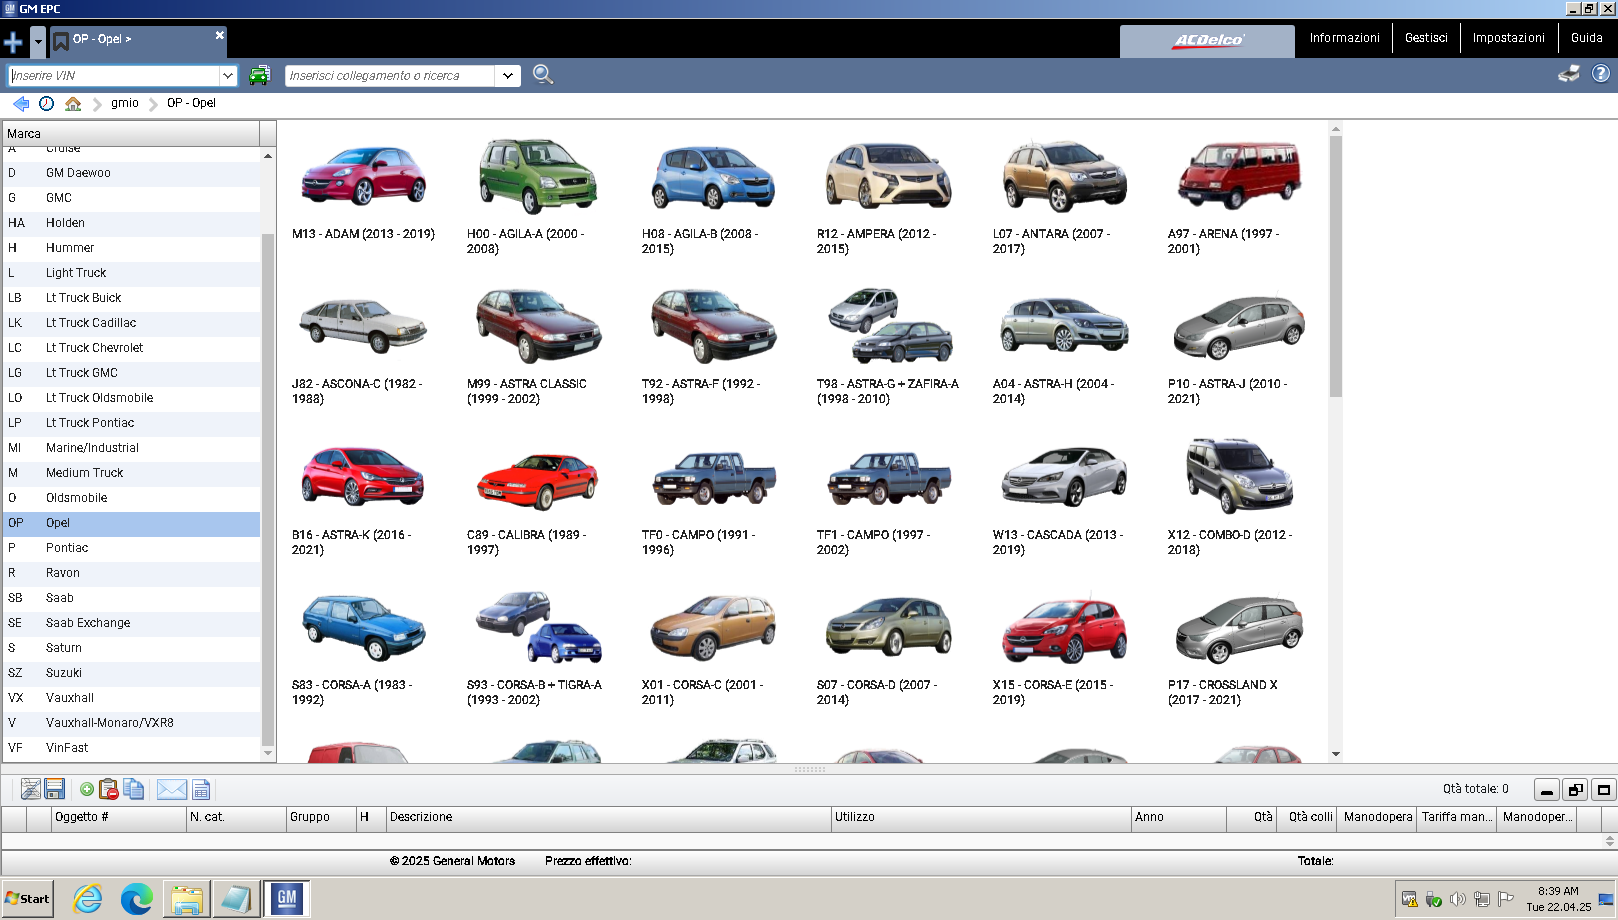Image resolution: width=1618 pixels, height=920 pixels.
Task: Open the Guida menu
Action: coord(1586,38)
